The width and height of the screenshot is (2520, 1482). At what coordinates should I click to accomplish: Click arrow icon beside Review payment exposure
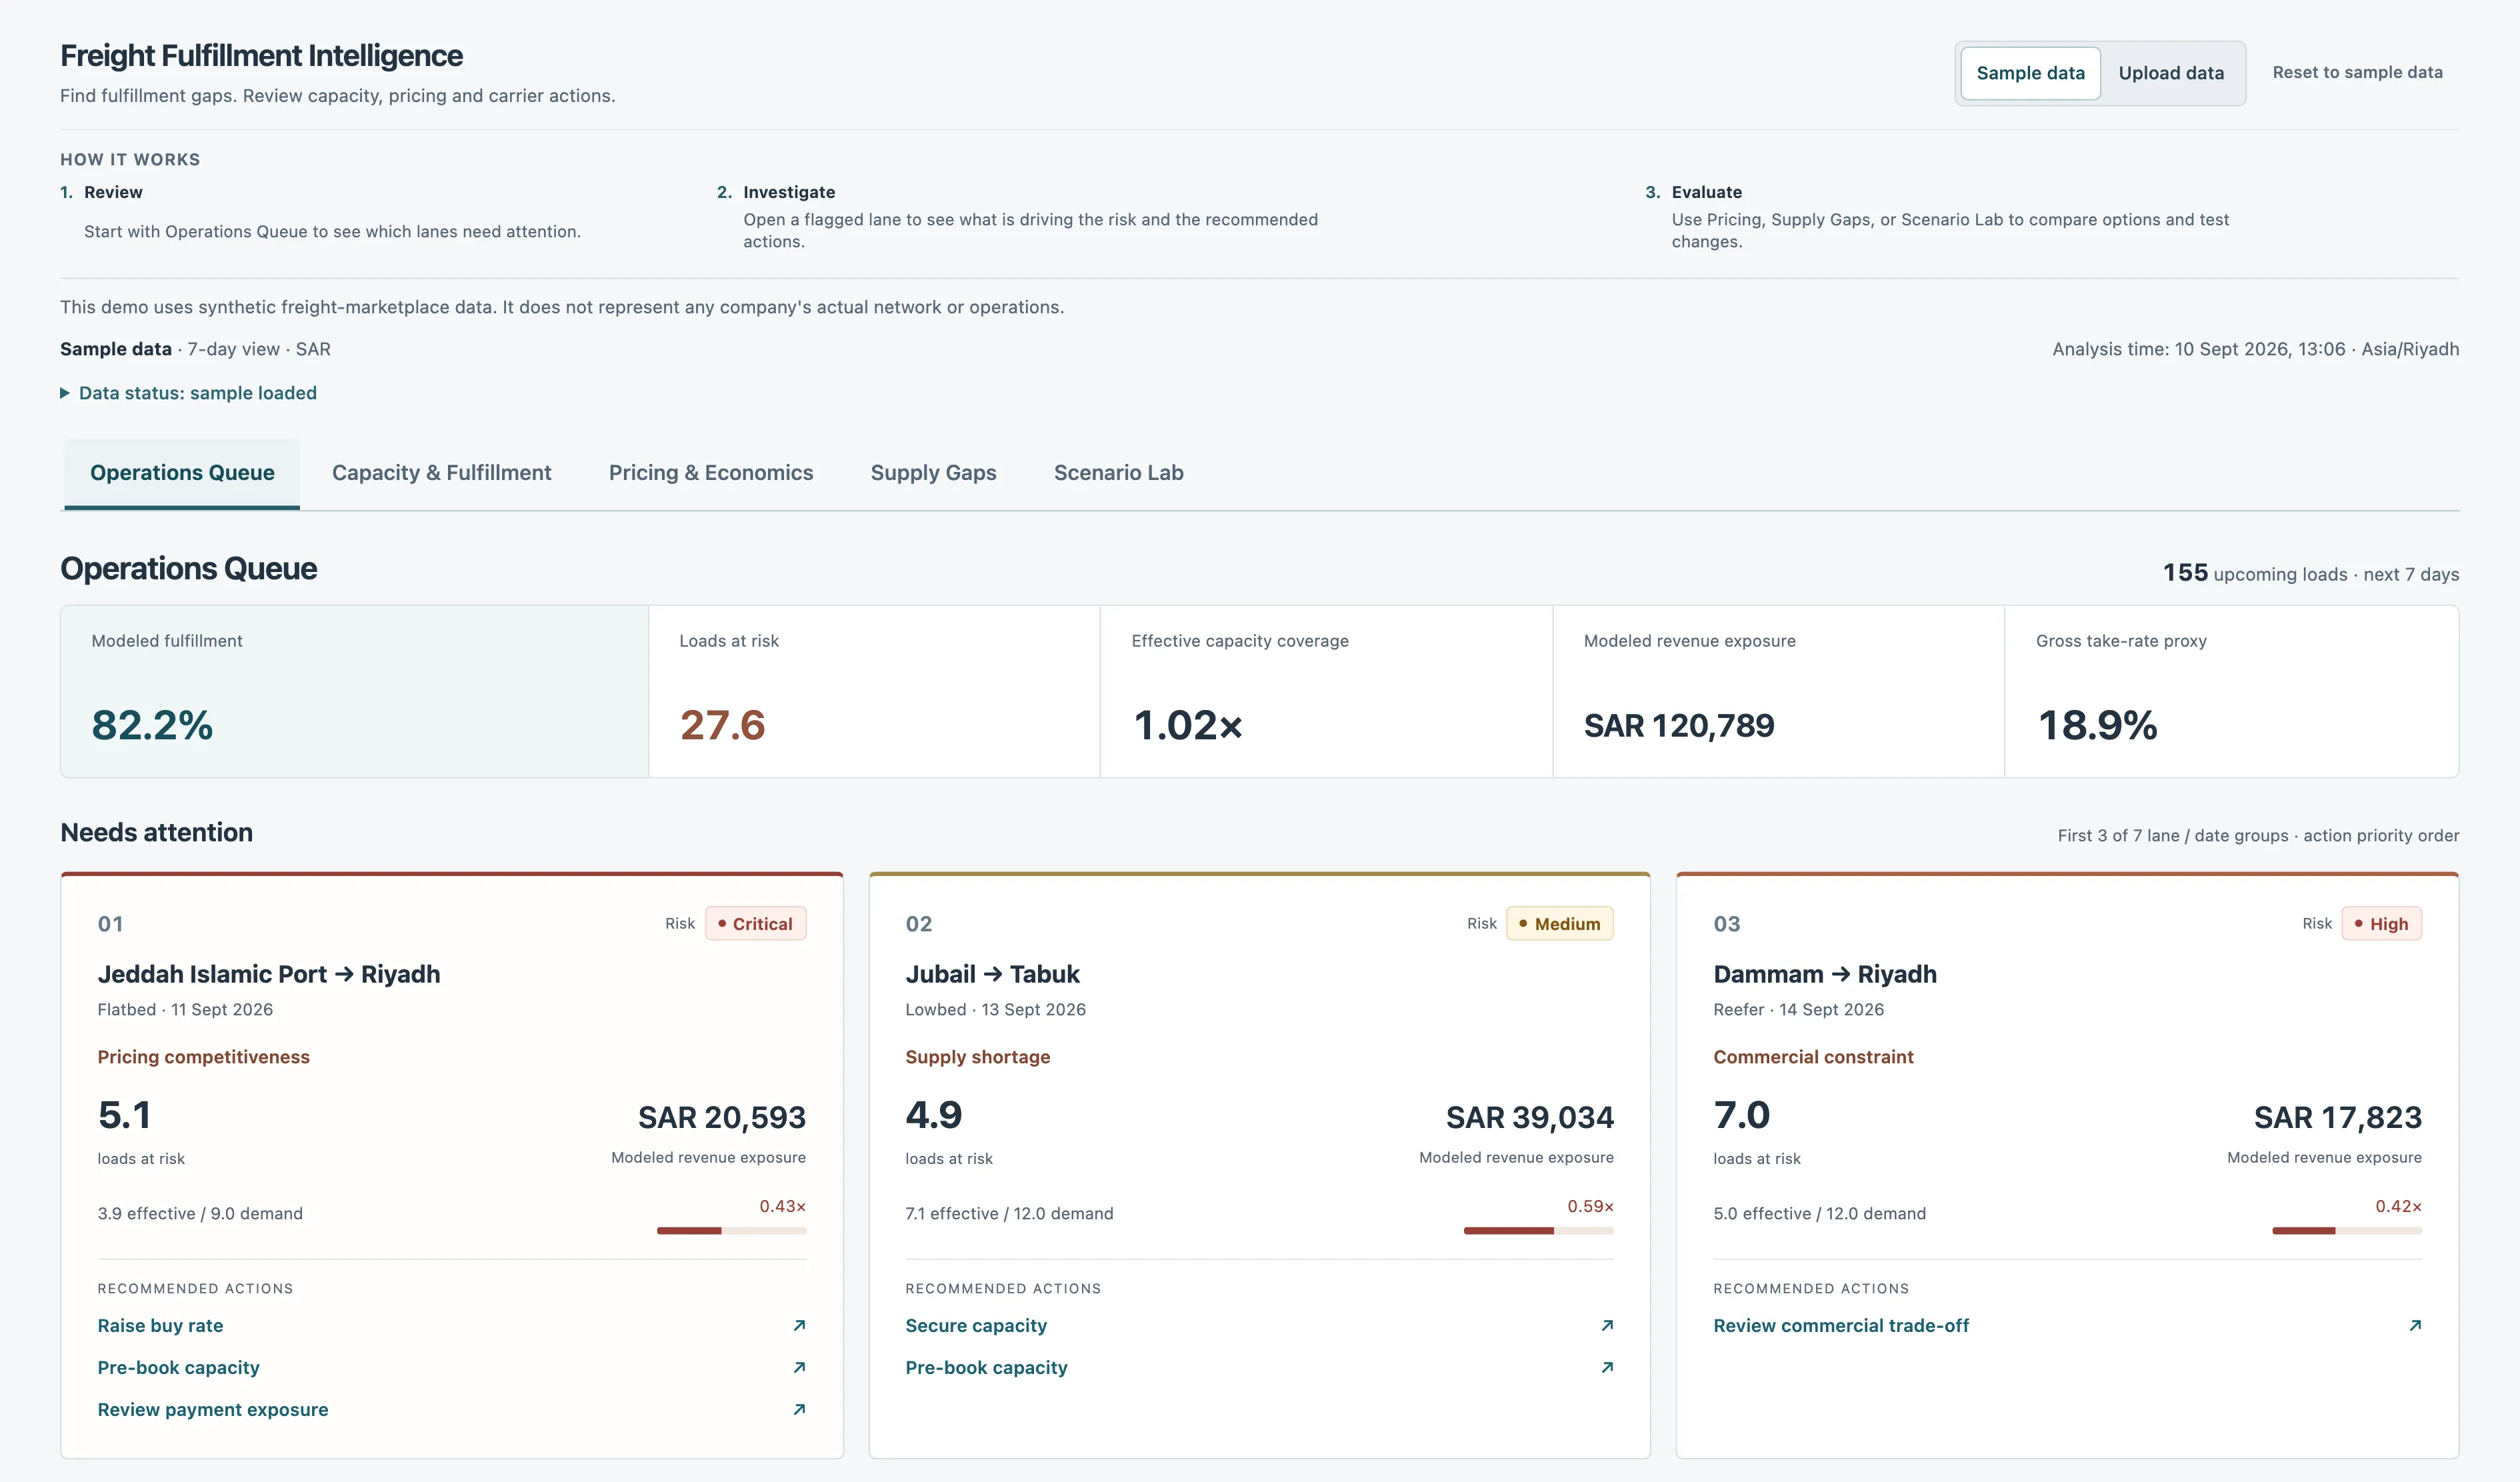point(799,1409)
